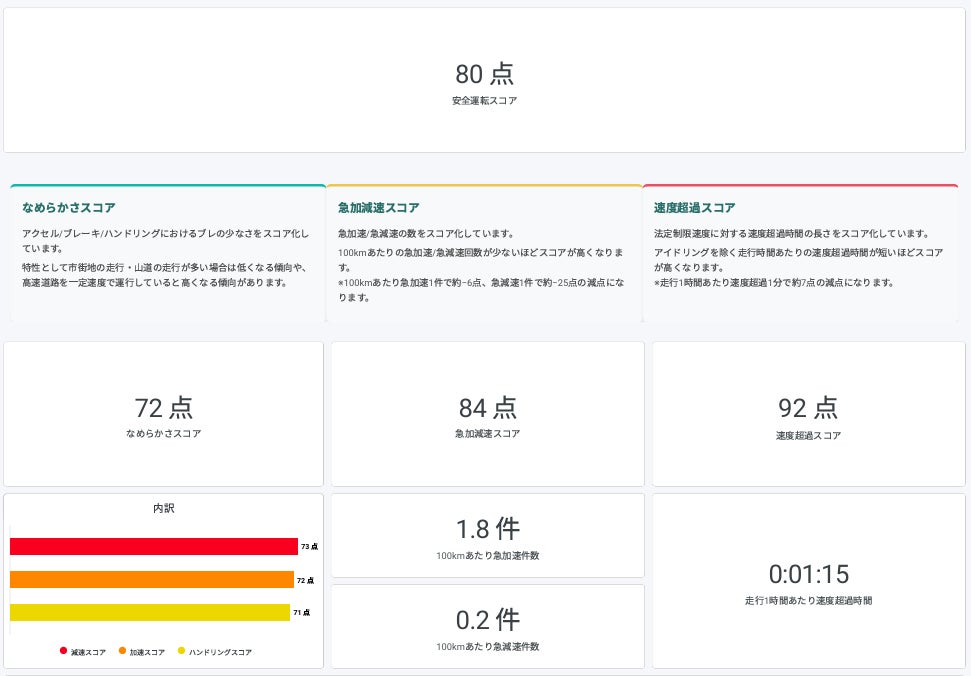Click the 72点 なめらかさスコア tile

click(163, 414)
